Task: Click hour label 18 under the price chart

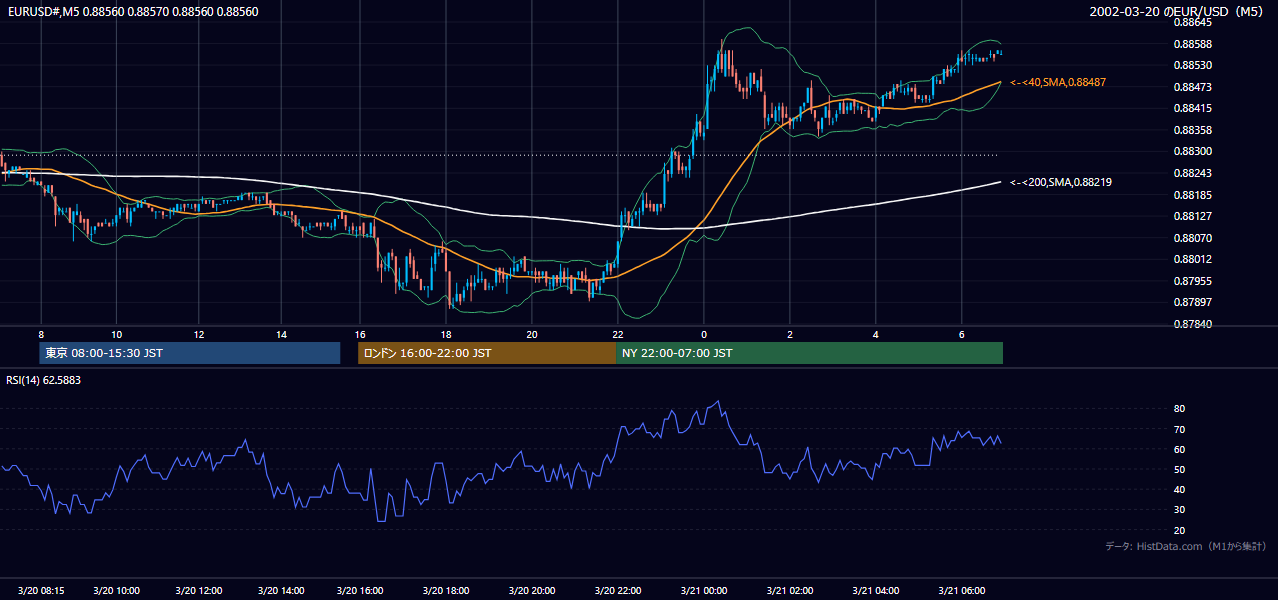Action: point(446,334)
